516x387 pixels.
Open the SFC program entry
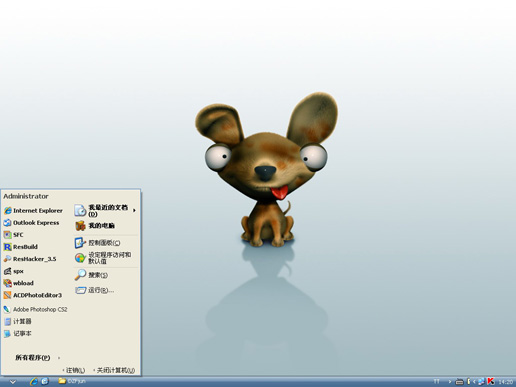coord(14,235)
